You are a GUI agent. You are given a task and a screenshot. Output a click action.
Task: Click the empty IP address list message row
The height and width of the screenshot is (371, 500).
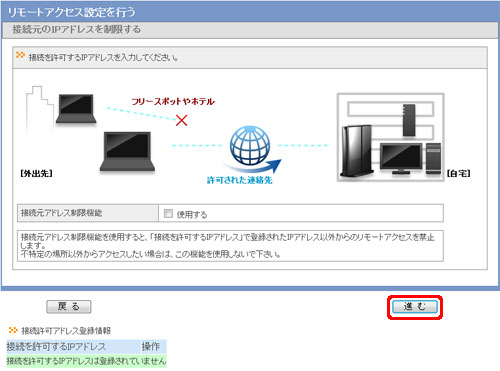click(86, 361)
